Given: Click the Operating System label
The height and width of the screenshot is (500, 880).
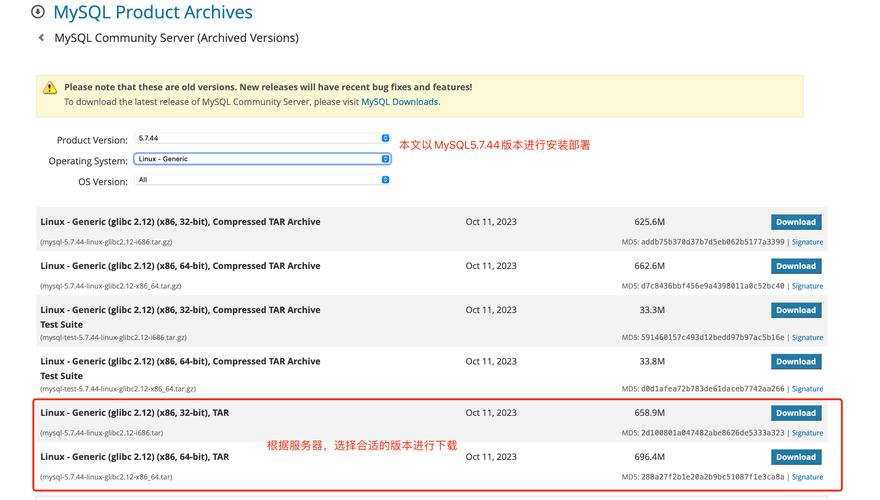Looking at the screenshot, I should point(88,161).
